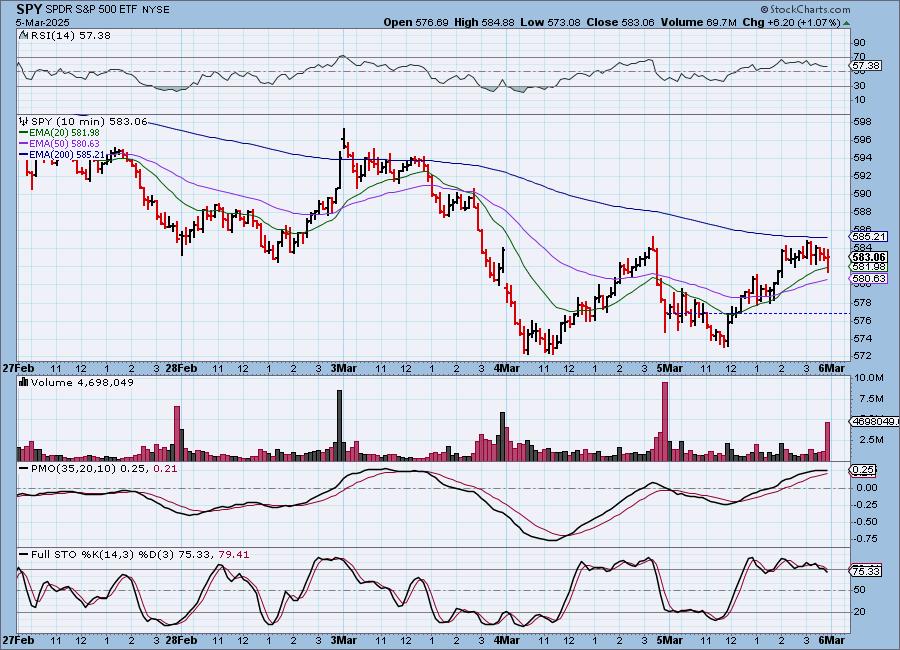
Task: Click the SPY (10 min) 583.06 legend
Action: click(89, 122)
